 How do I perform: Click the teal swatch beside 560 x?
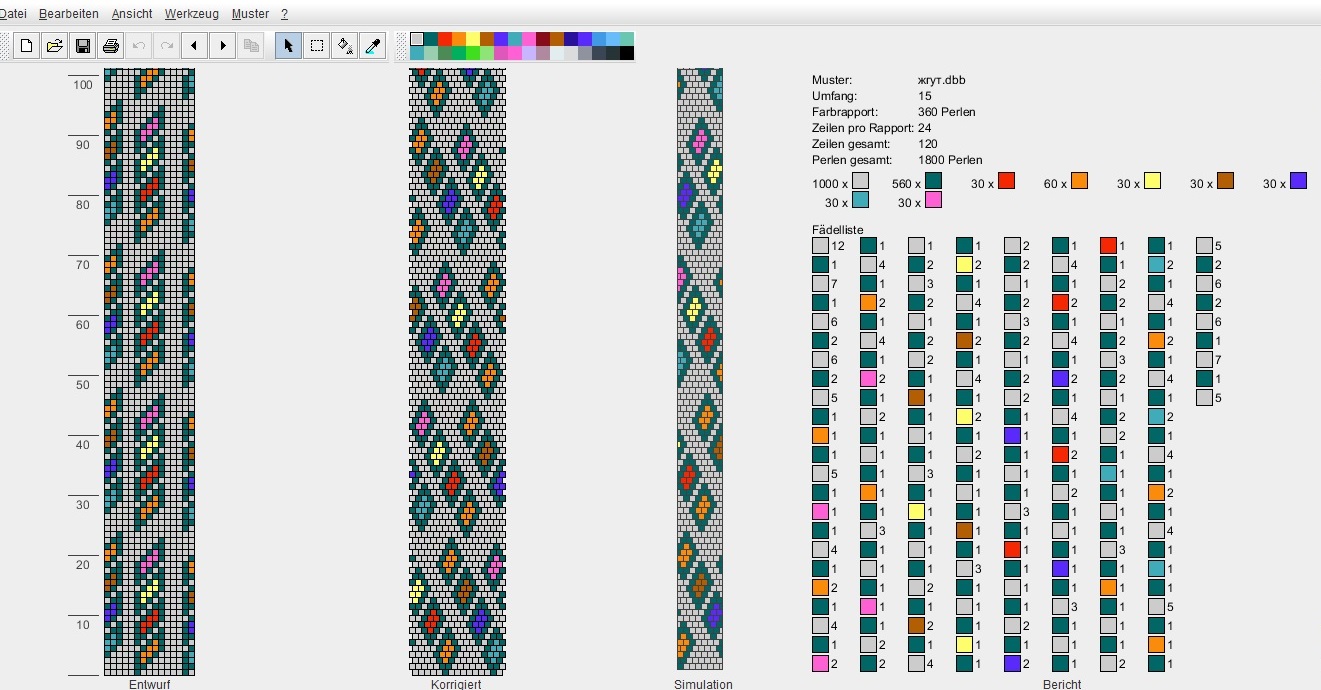click(933, 181)
